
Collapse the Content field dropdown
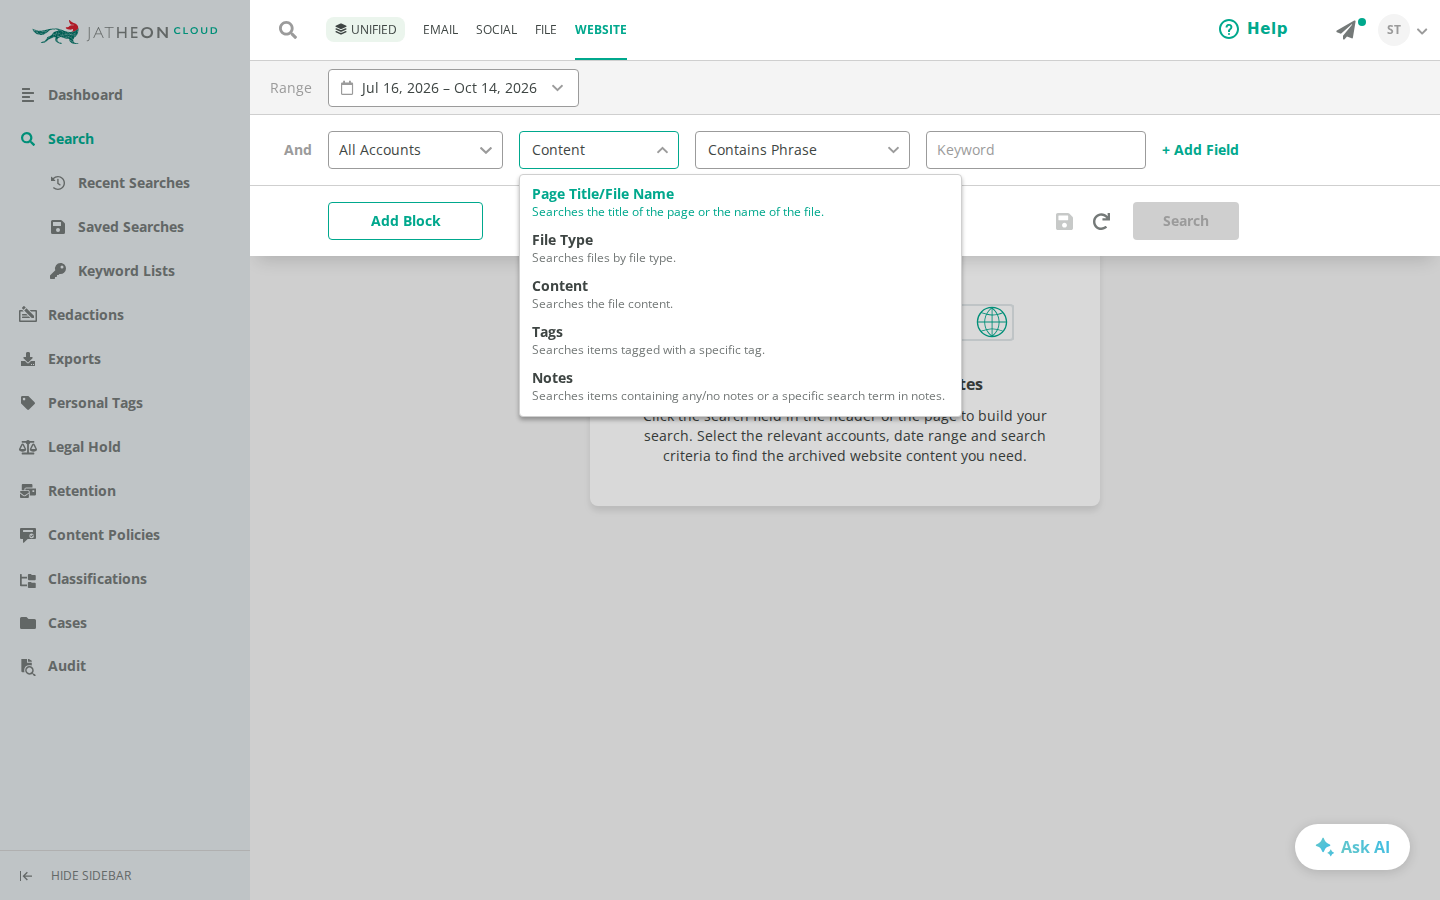599,150
